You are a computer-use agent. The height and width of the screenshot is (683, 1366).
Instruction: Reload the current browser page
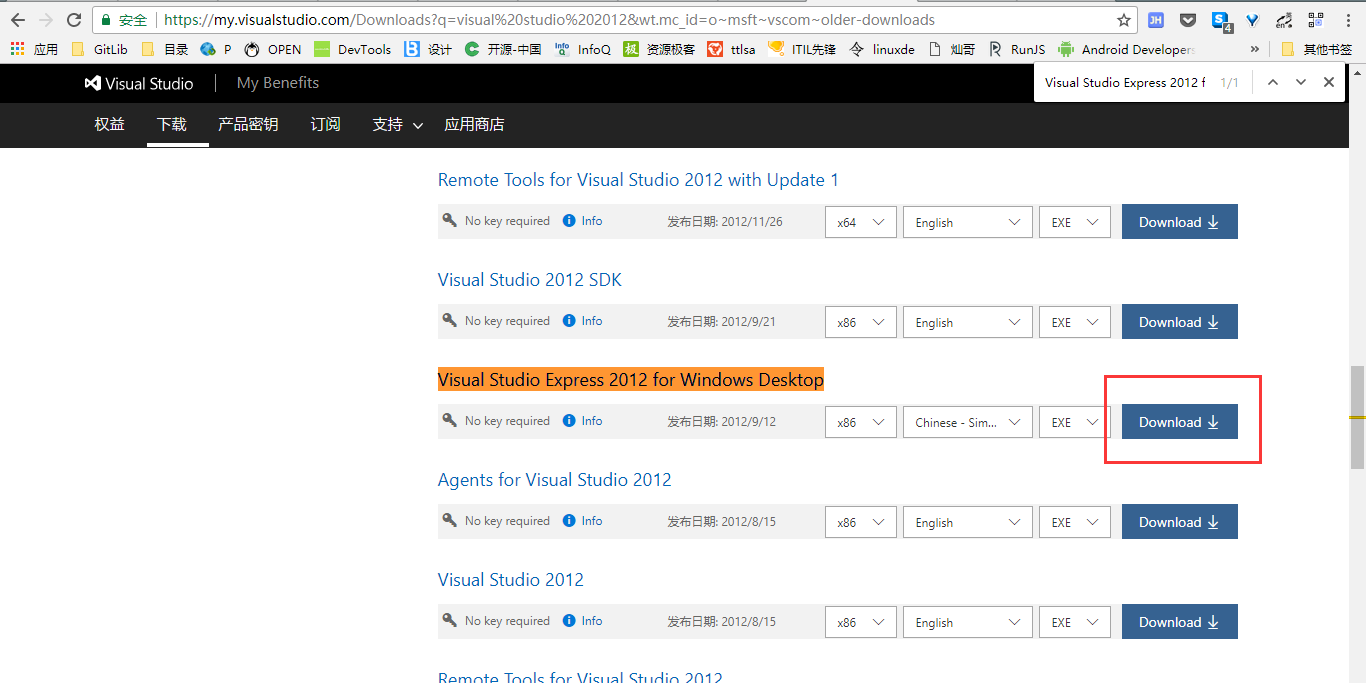pos(74,20)
